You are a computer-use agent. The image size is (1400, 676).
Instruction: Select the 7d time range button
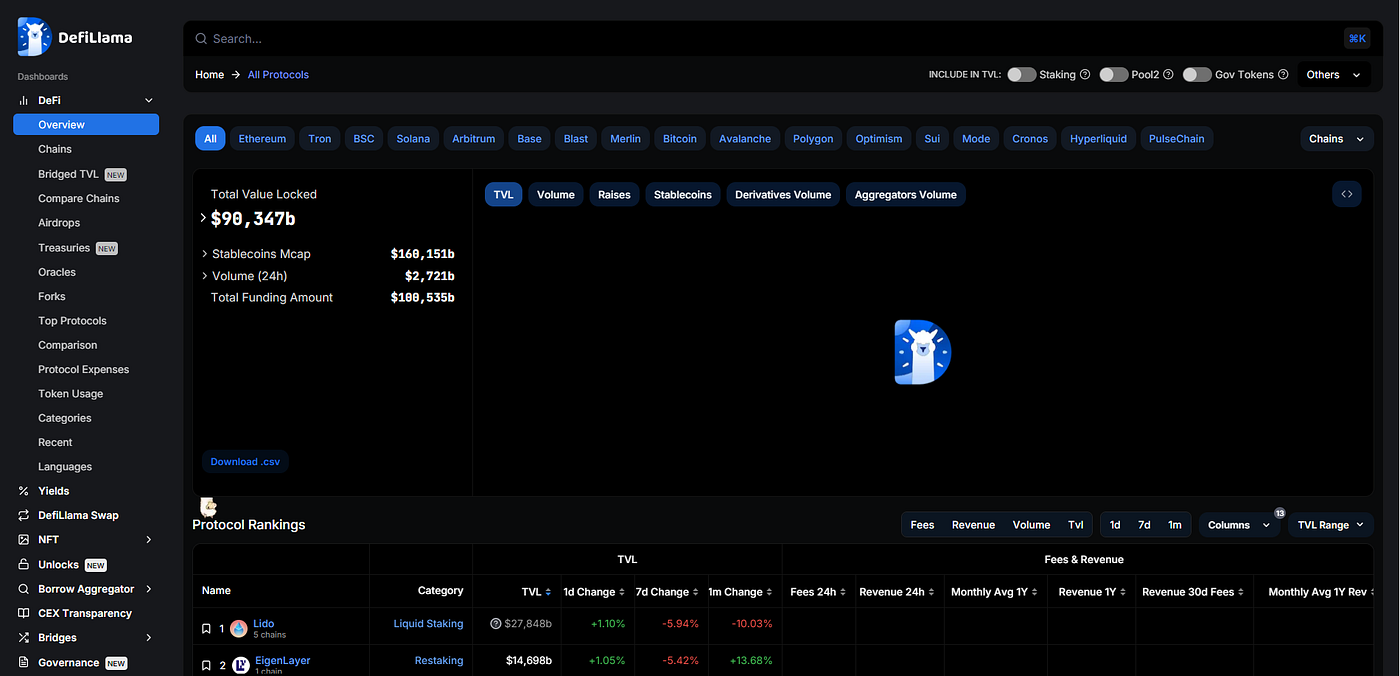[x=1144, y=525]
